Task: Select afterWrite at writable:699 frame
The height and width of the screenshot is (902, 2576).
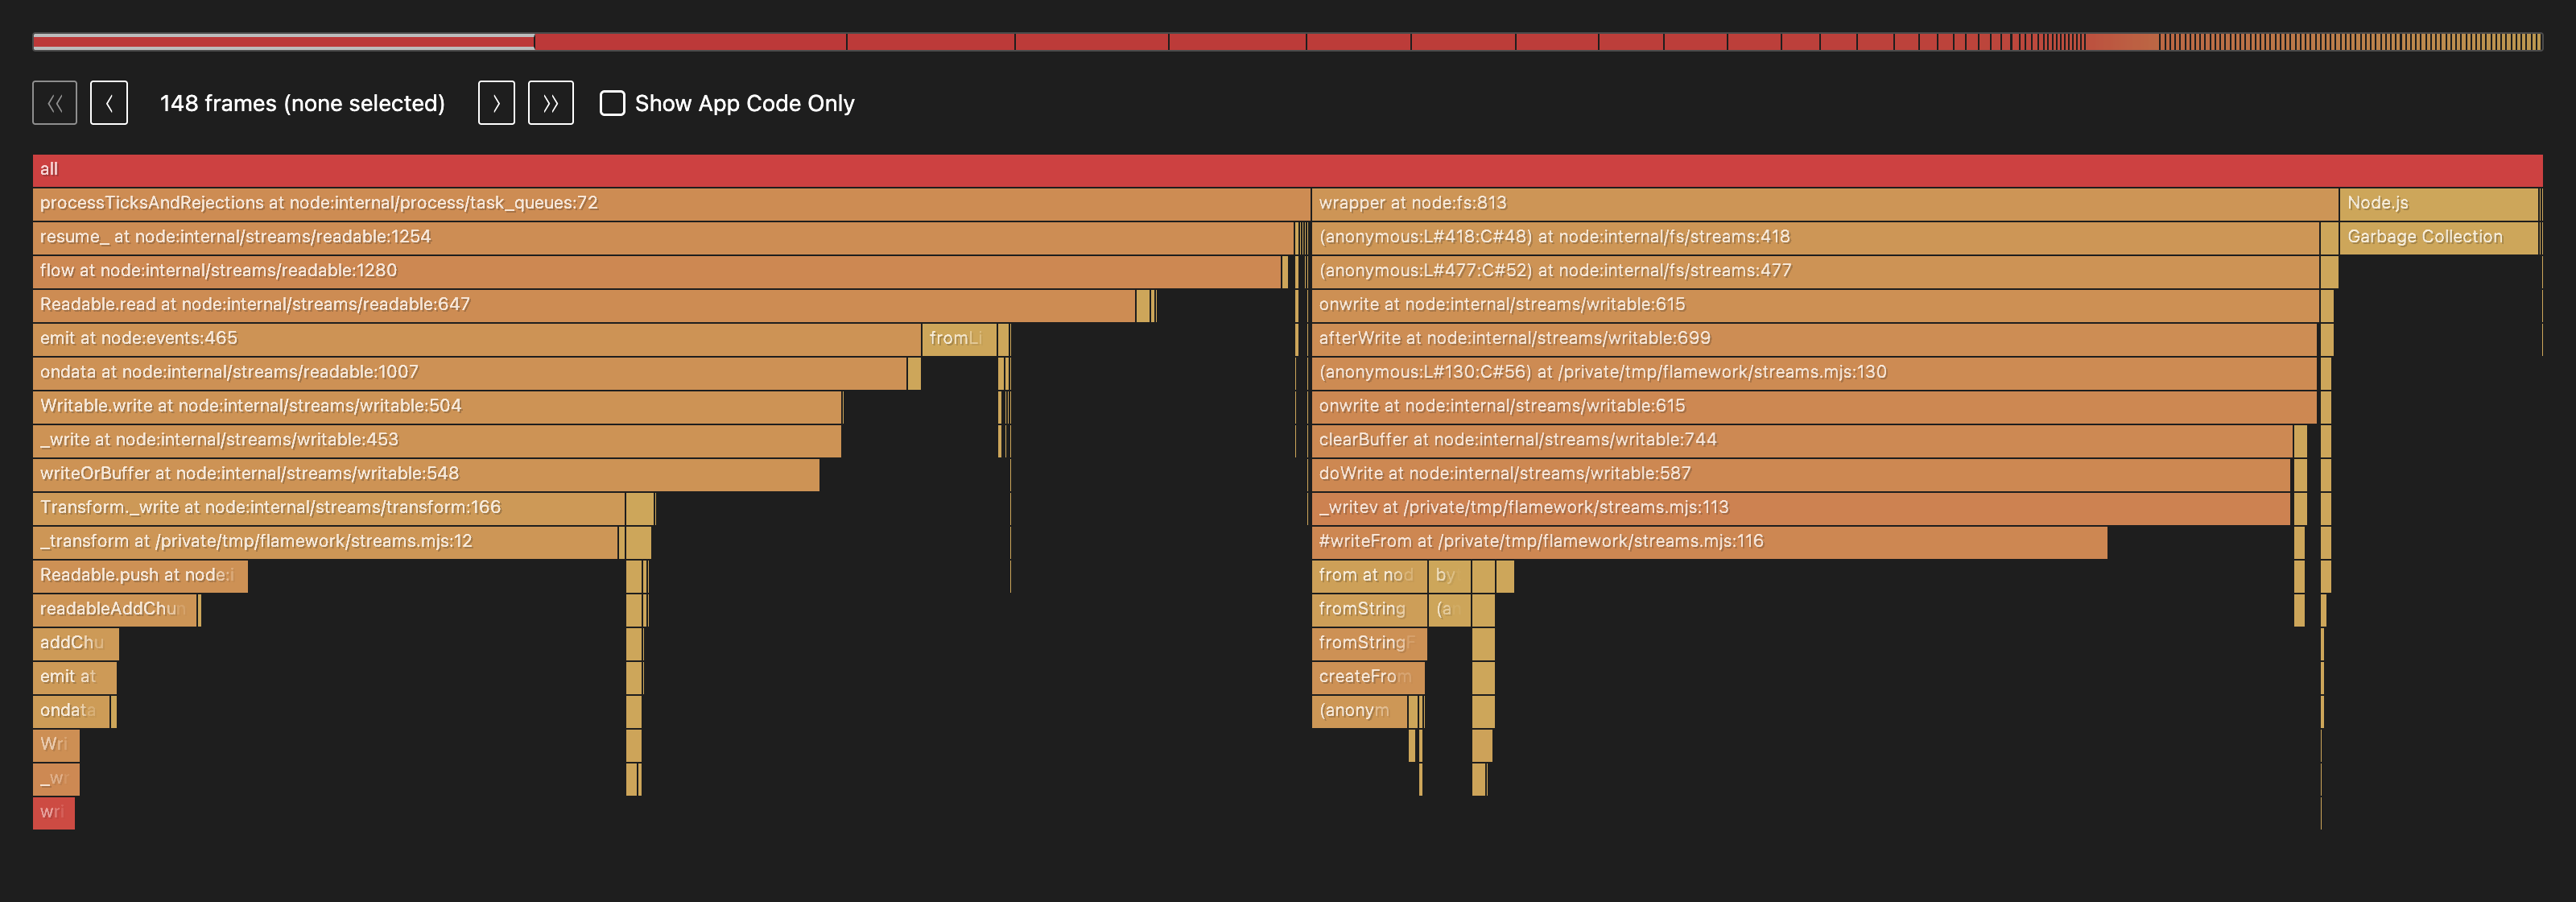Action: pyautogui.click(x=1814, y=339)
